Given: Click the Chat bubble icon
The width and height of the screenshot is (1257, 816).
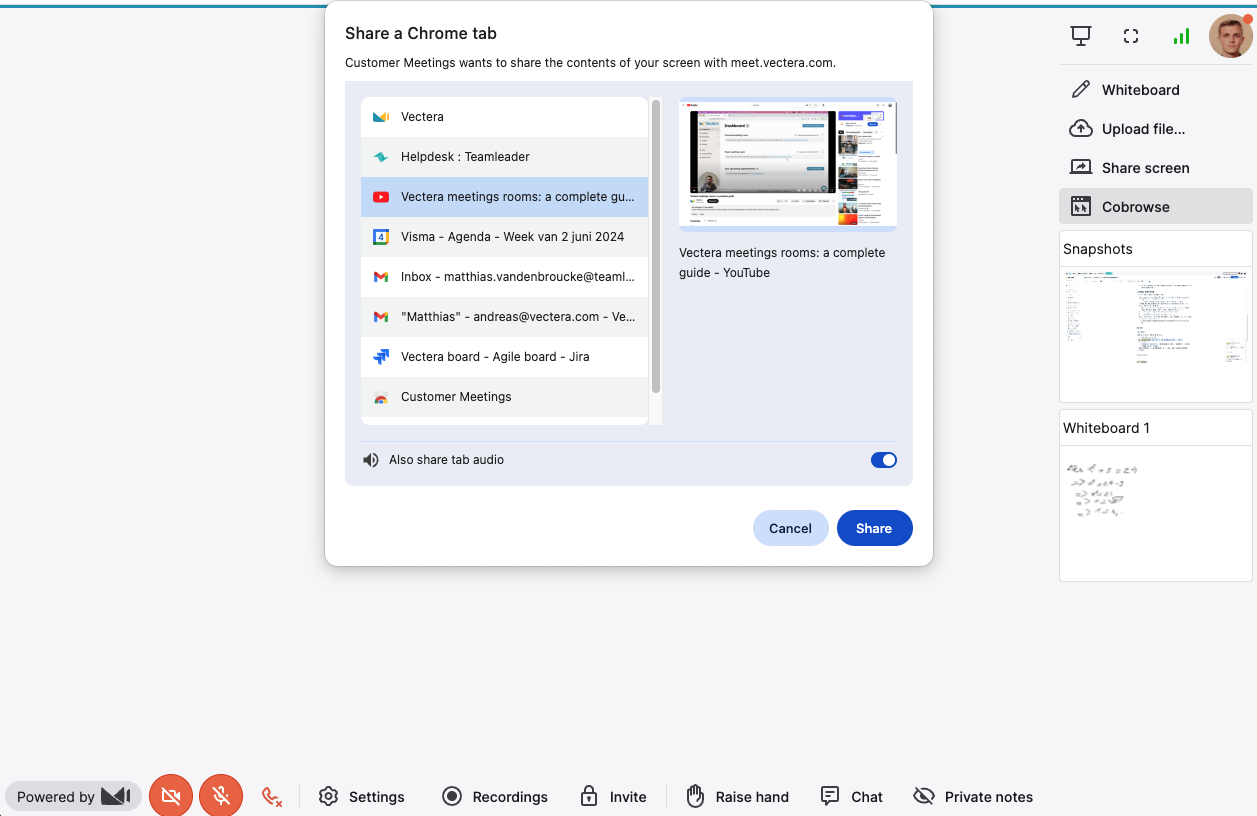Looking at the screenshot, I should tap(830, 796).
